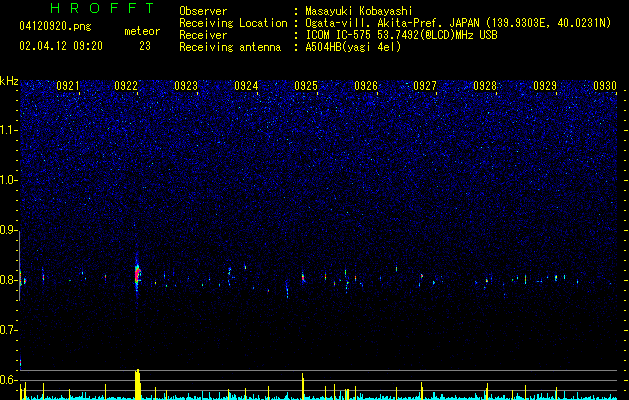Click the 0928 time marker
The height and width of the screenshot is (400, 629).
click(x=485, y=86)
